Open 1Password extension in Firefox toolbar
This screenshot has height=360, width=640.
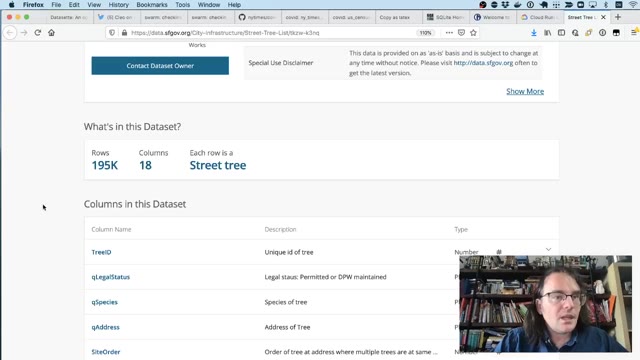602,33
